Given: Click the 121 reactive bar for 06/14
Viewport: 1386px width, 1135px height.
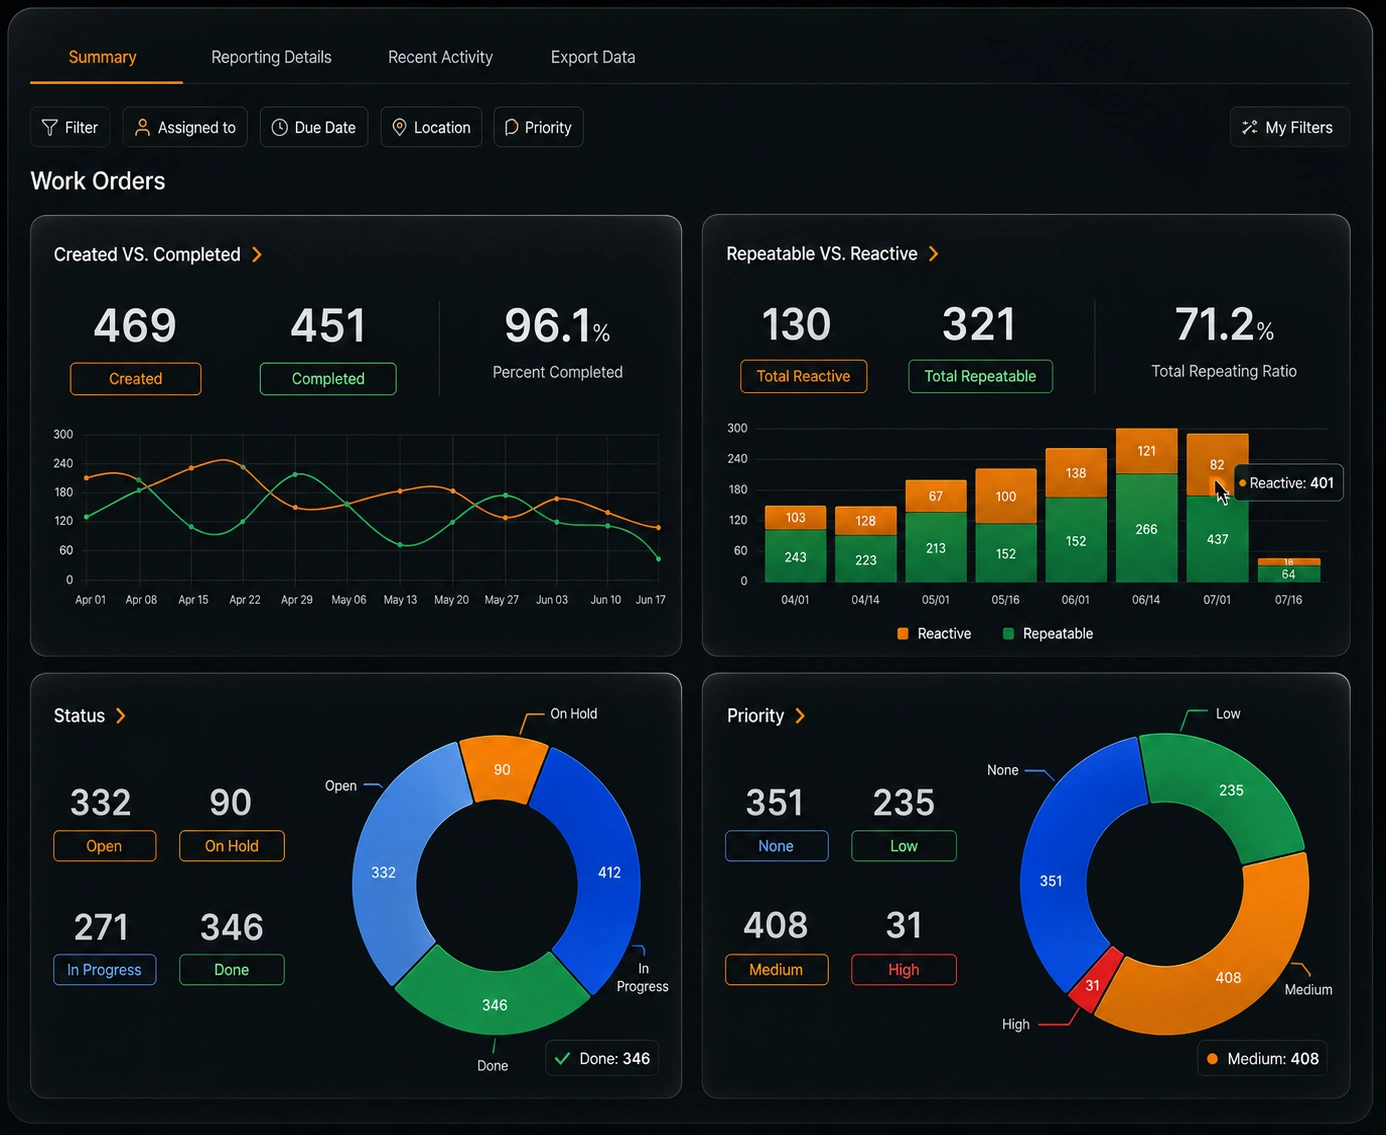Looking at the screenshot, I should tap(1146, 451).
